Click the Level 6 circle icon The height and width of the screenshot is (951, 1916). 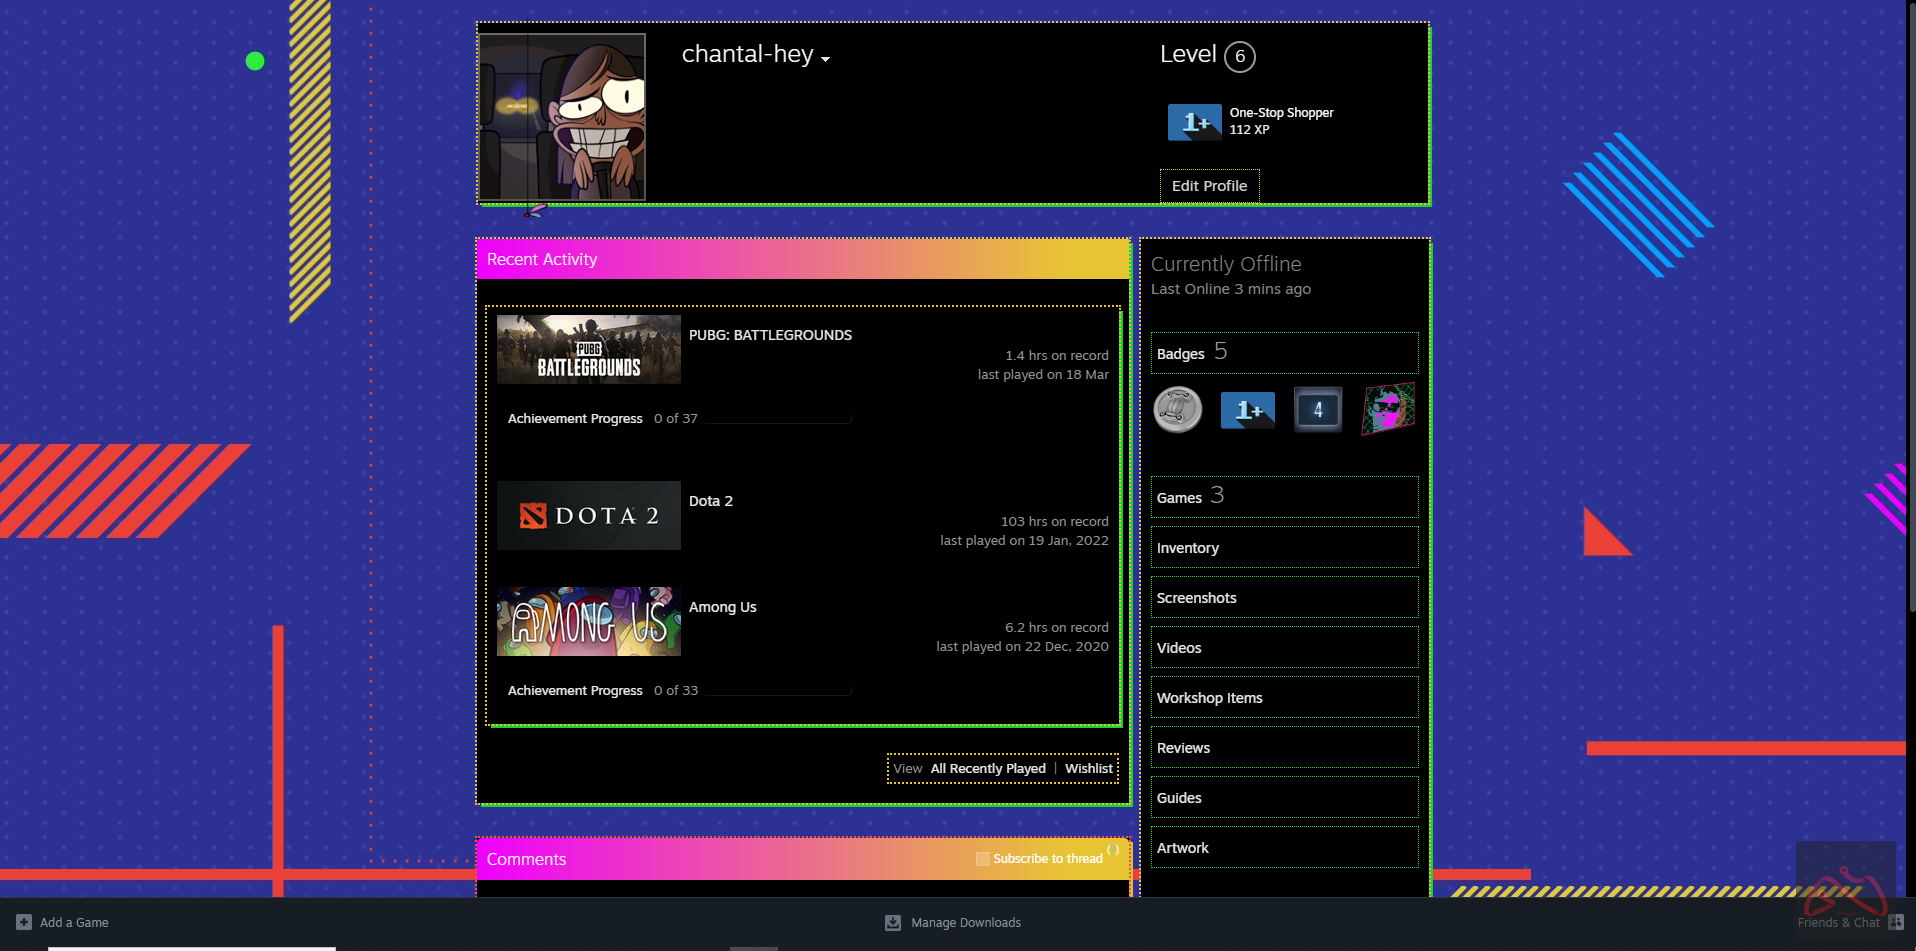(1240, 56)
